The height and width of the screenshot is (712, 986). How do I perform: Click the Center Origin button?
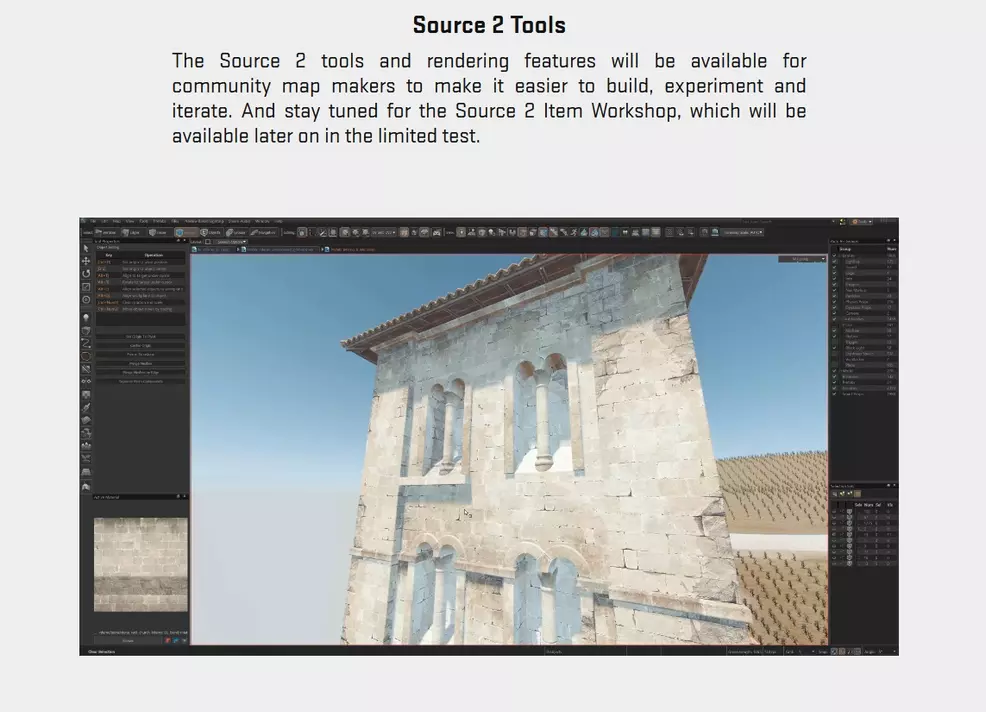pyautogui.click(x=141, y=345)
